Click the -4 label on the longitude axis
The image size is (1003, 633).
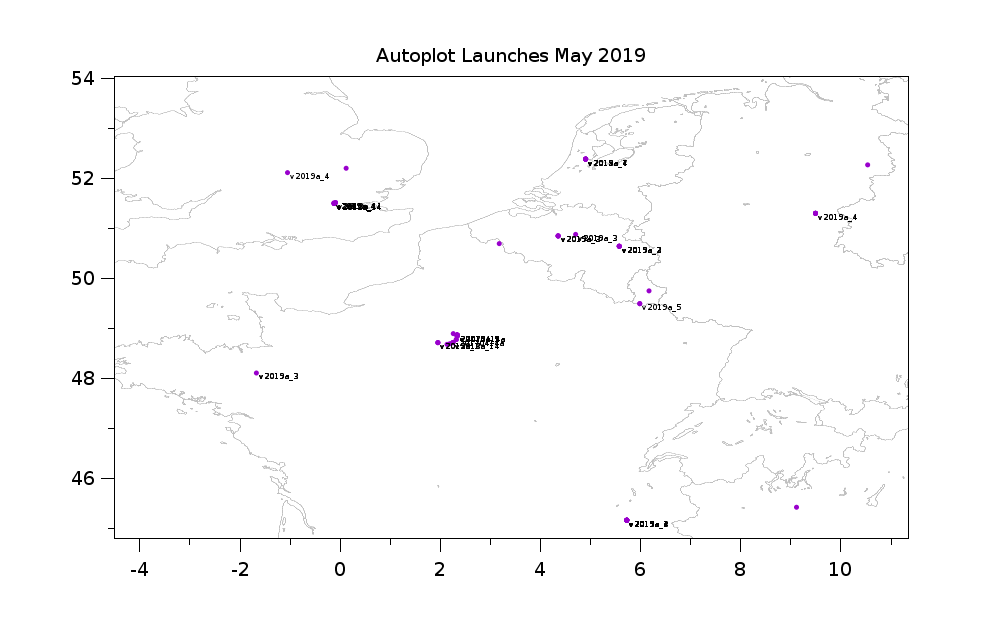139,569
